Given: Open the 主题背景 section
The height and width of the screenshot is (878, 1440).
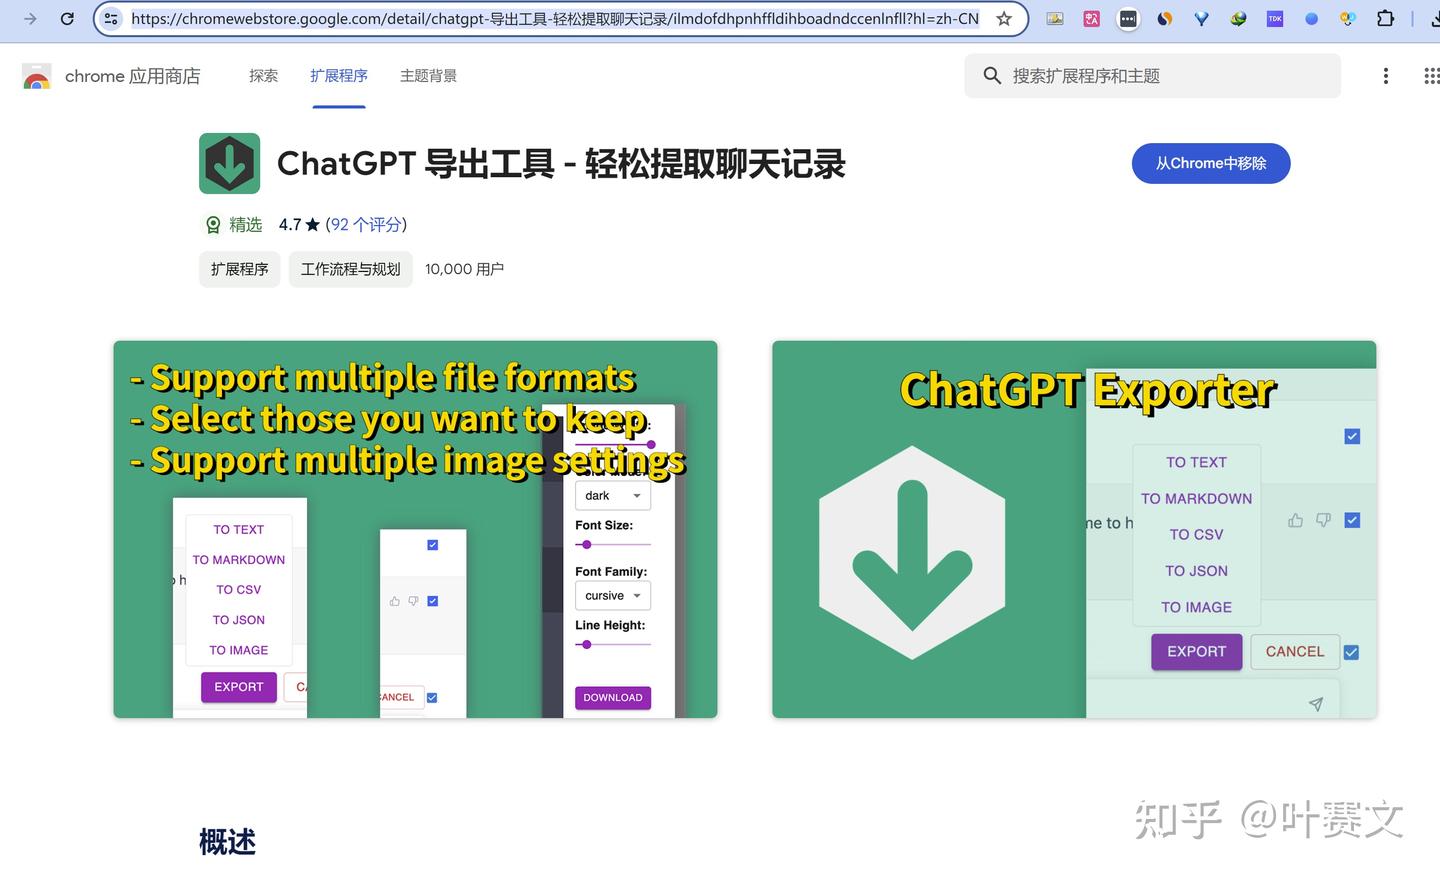Looking at the screenshot, I should (x=428, y=75).
